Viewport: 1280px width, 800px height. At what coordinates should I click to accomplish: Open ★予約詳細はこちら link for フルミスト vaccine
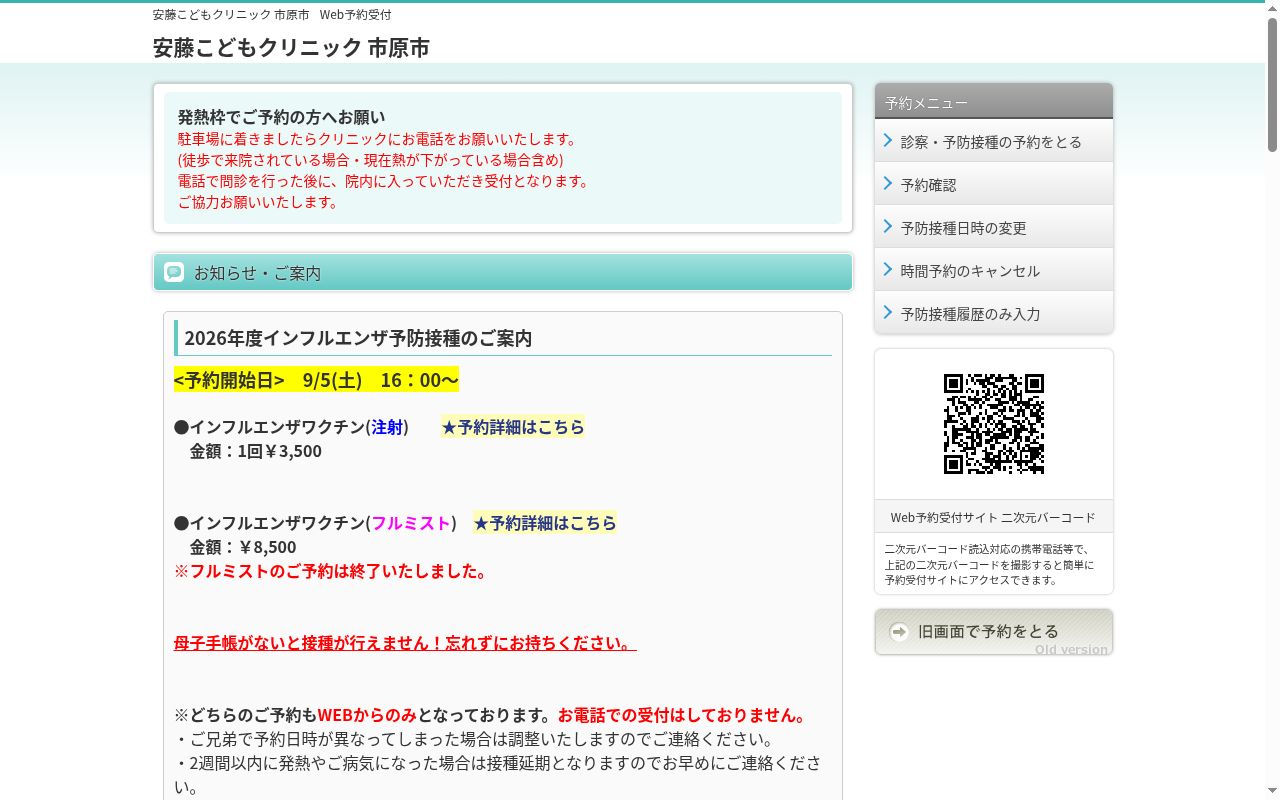coord(545,523)
